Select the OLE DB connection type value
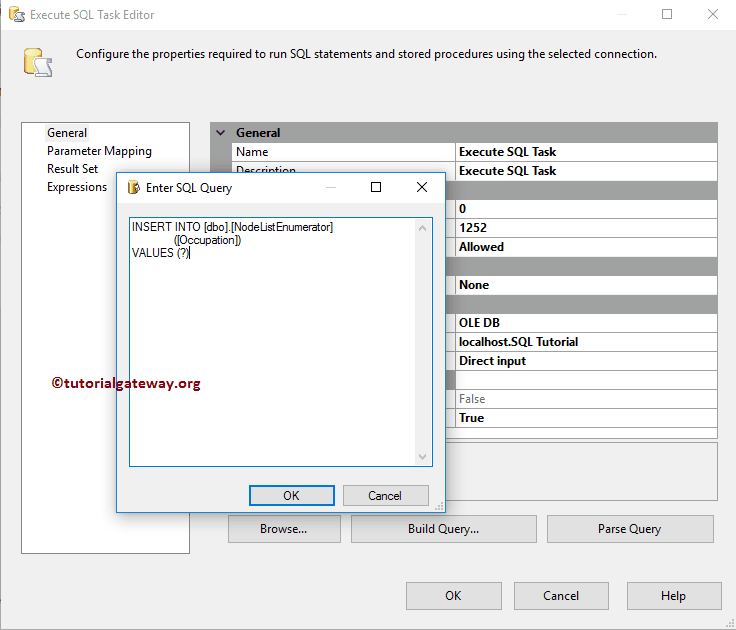 coord(586,323)
